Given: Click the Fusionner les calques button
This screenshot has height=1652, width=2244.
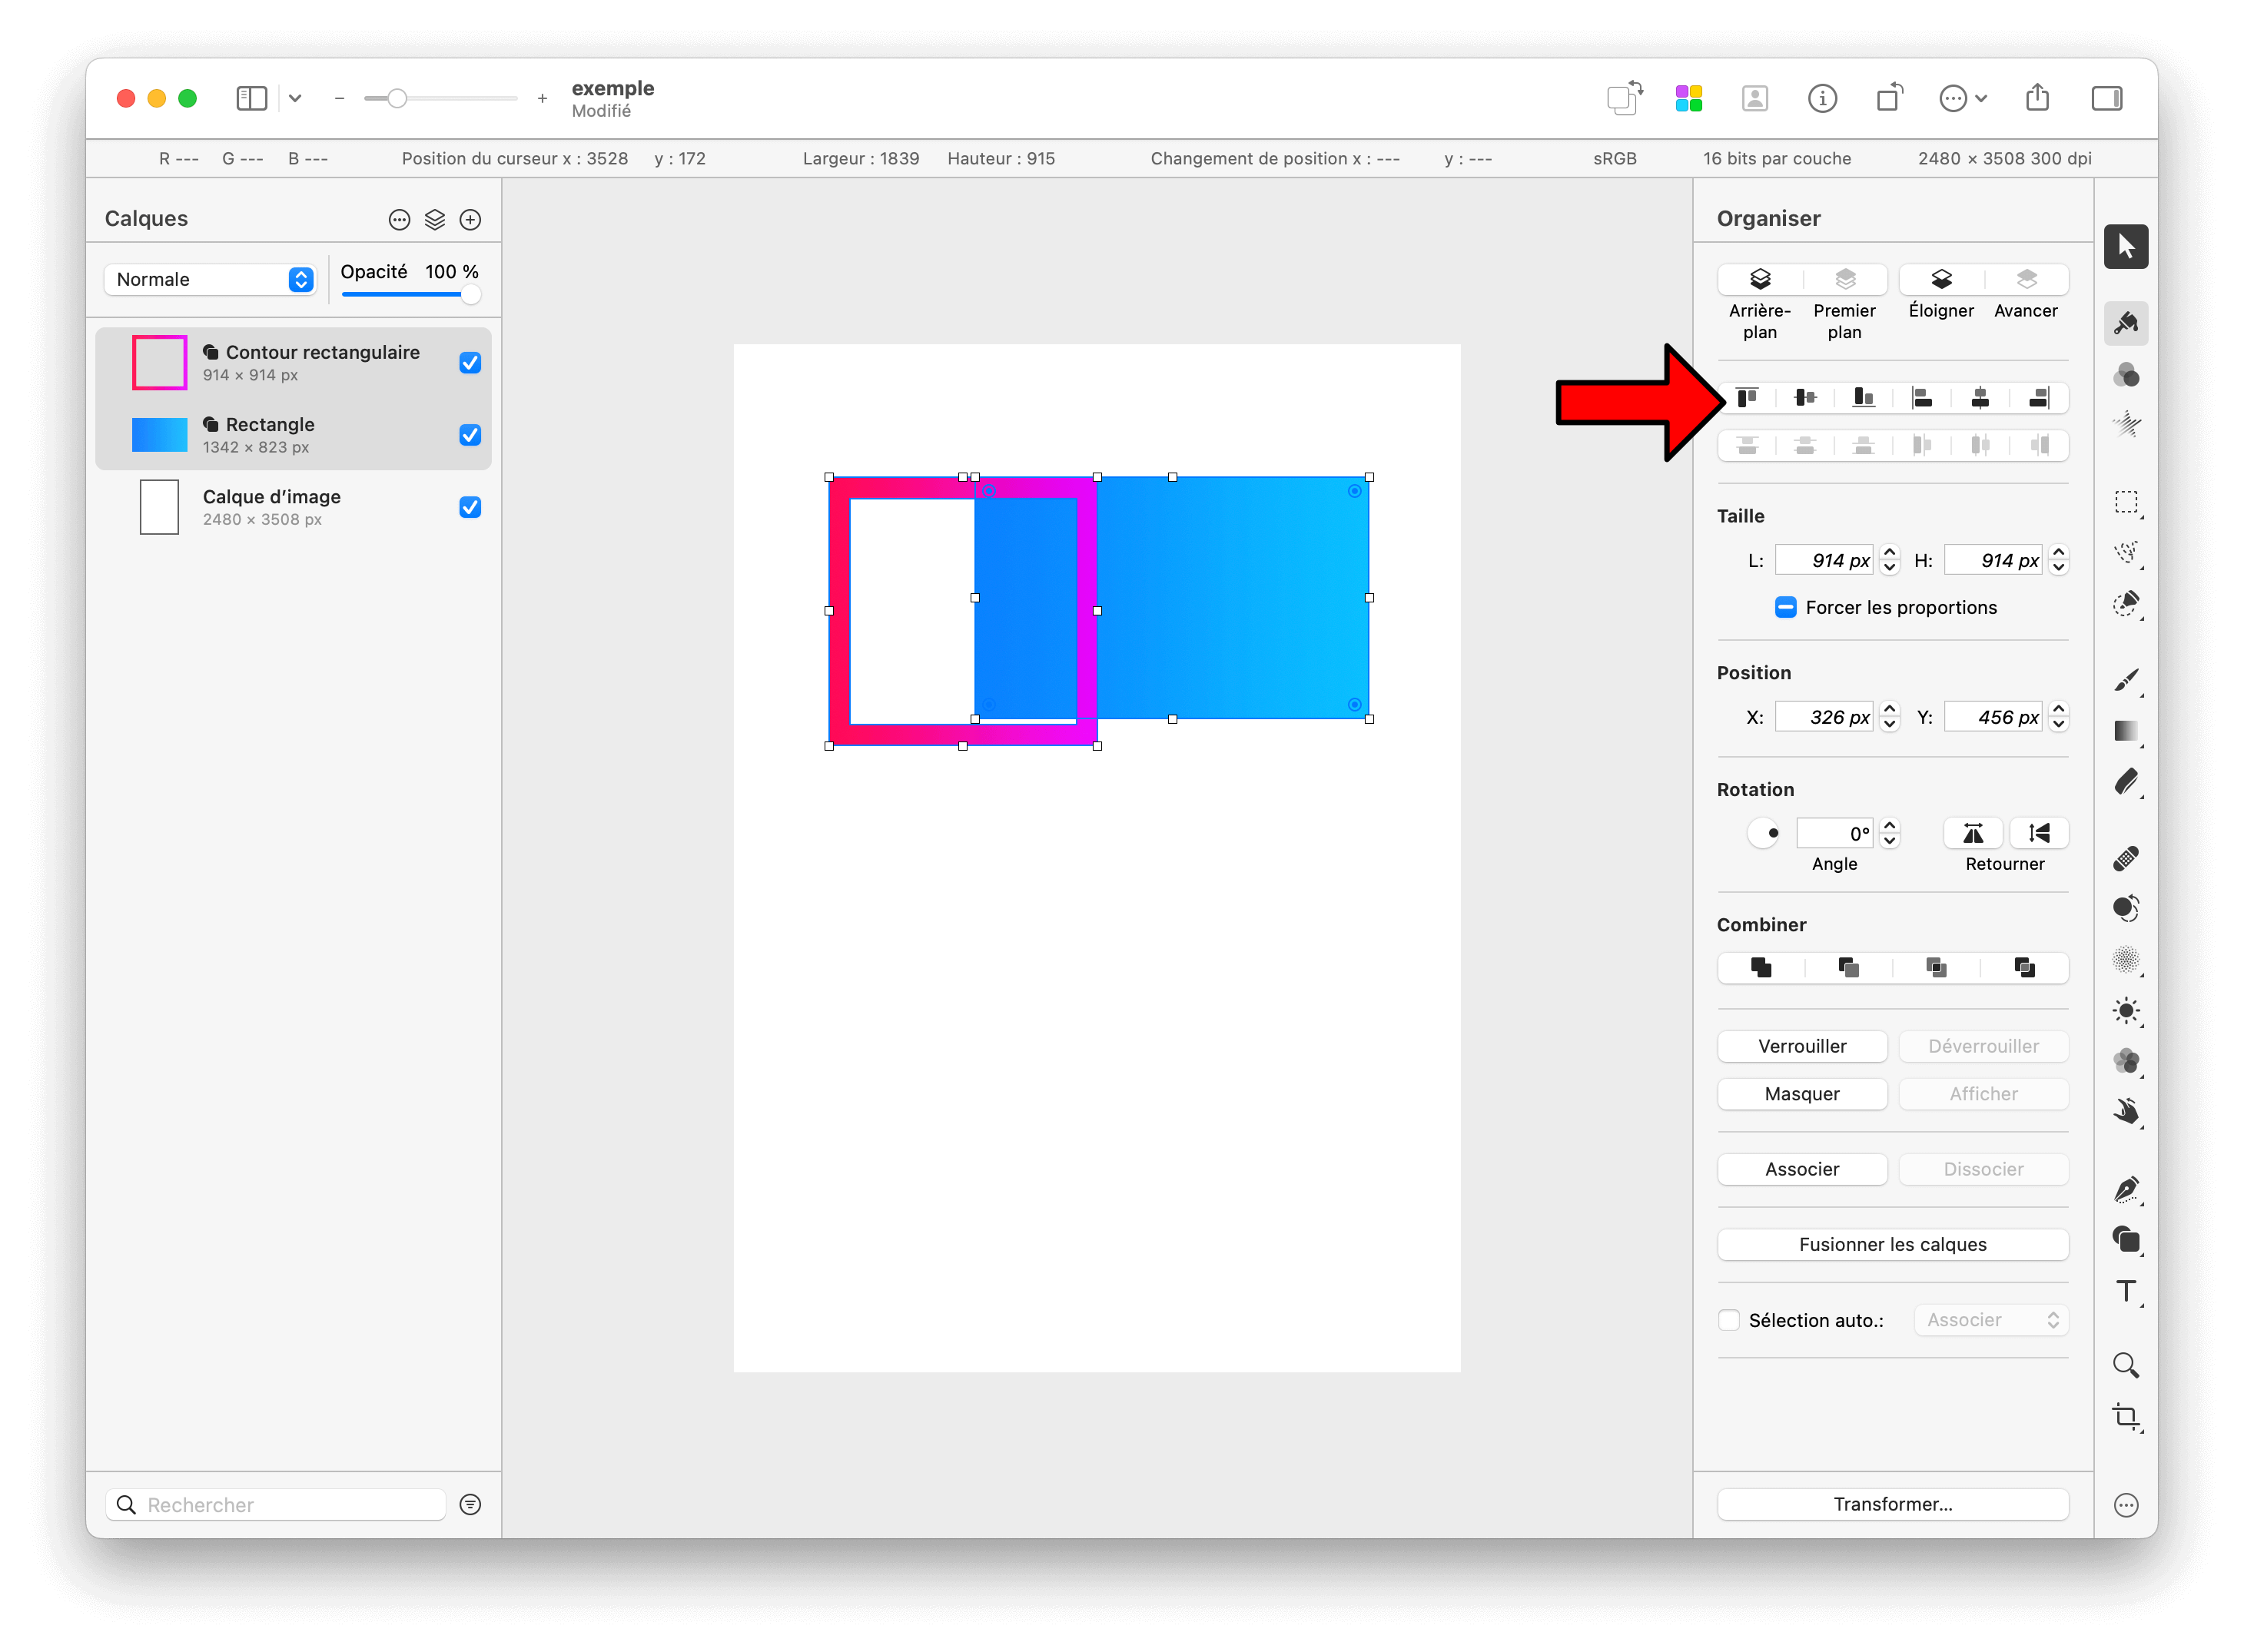Looking at the screenshot, I should (1892, 1244).
